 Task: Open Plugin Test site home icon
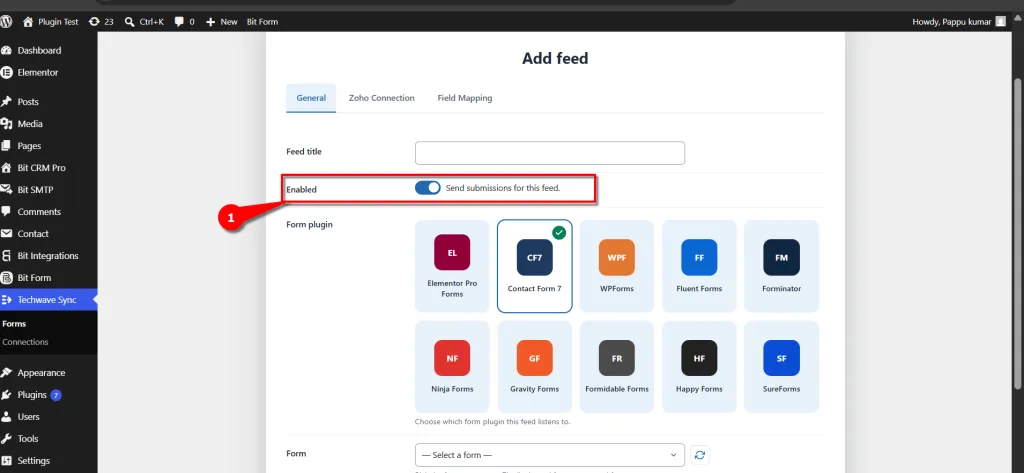tap(27, 22)
